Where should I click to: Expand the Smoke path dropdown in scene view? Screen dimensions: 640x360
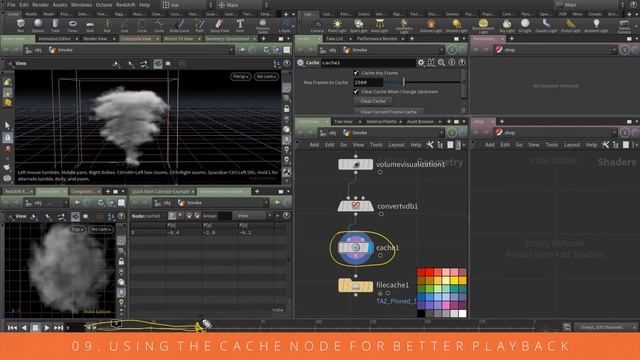coord(231,50)
